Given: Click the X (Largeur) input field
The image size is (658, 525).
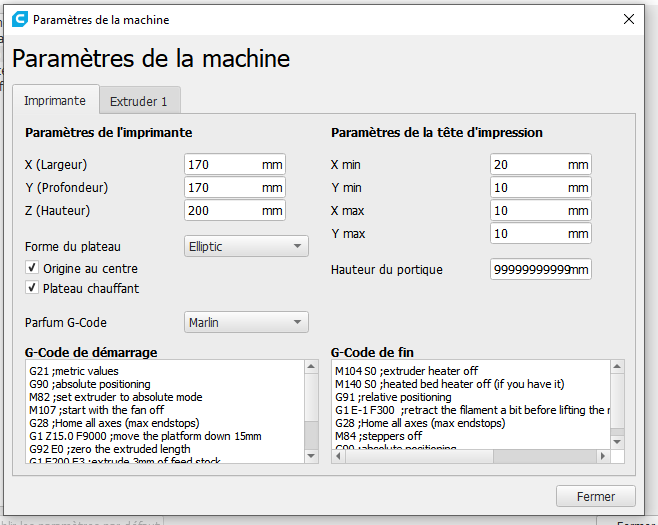Looking at the screenshot, I should (222, 164).
